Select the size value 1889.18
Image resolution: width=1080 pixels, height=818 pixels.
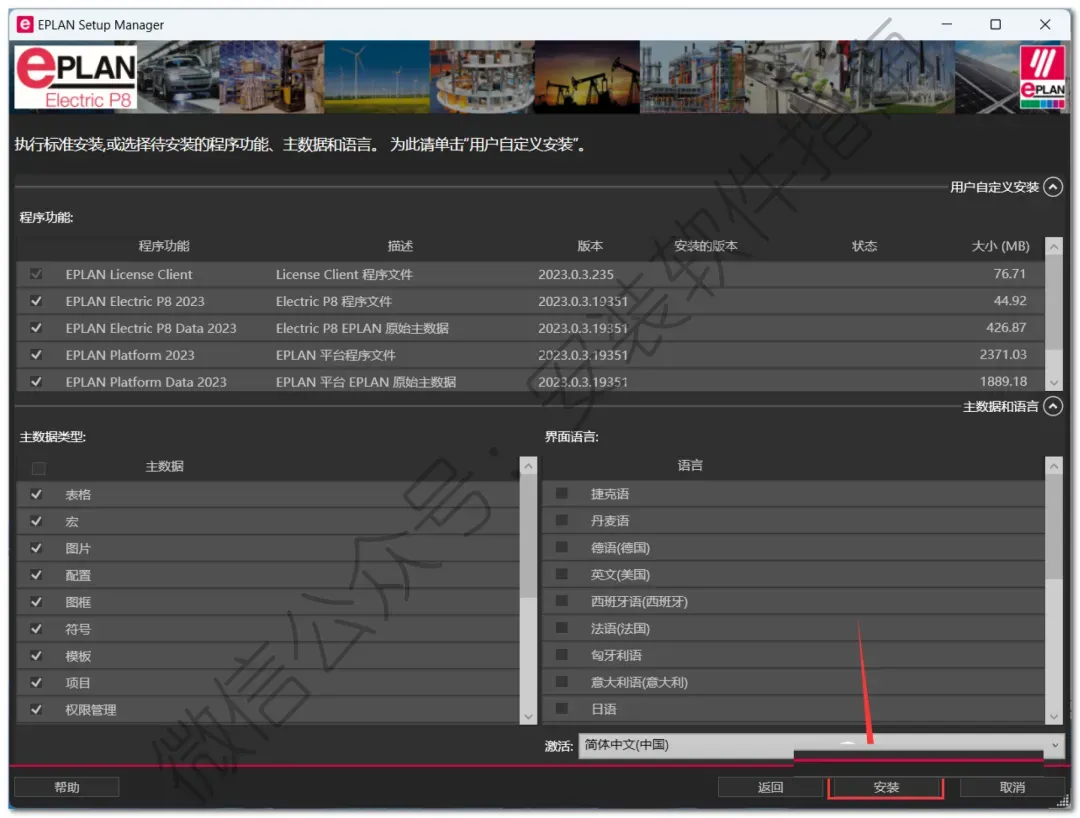[1003, 381]
